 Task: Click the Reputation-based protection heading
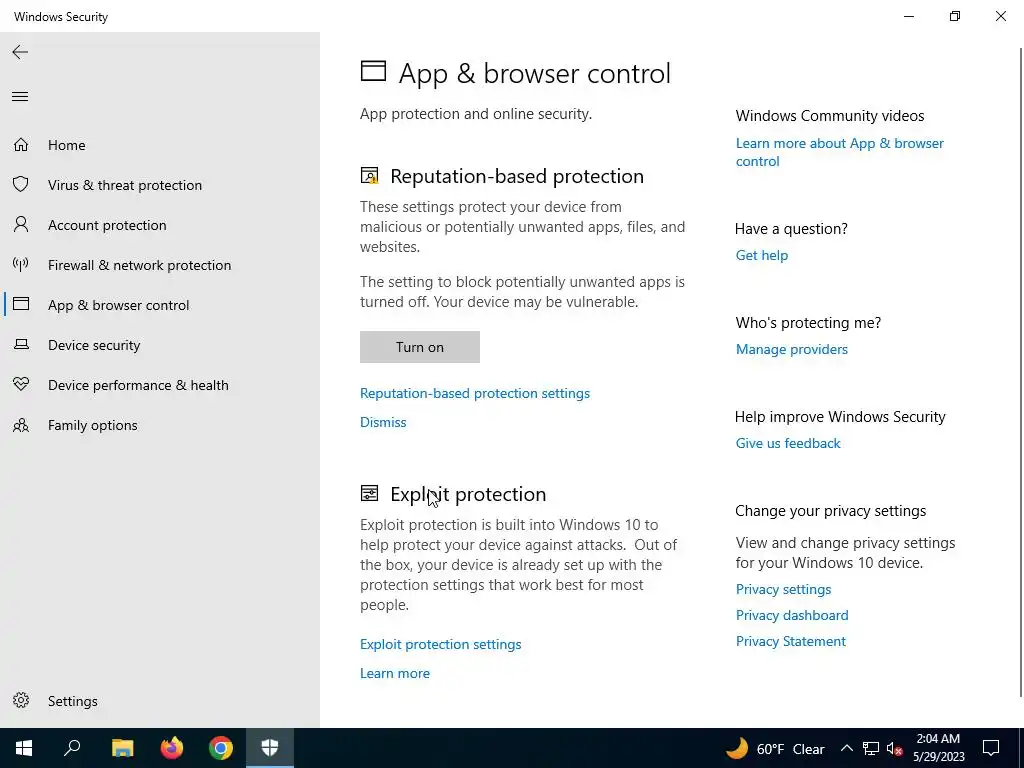[517, 176]
